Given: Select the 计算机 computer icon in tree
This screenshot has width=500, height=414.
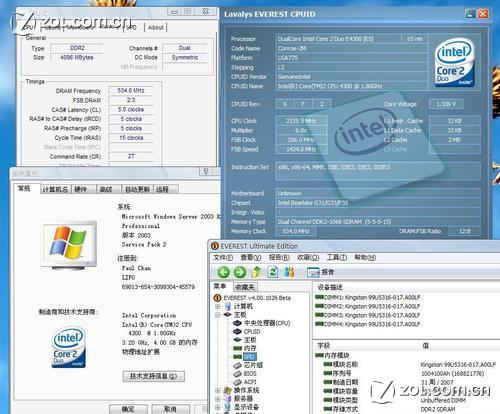Looking at the screenshot, I should pyautogui.click(x=228, y=306).
